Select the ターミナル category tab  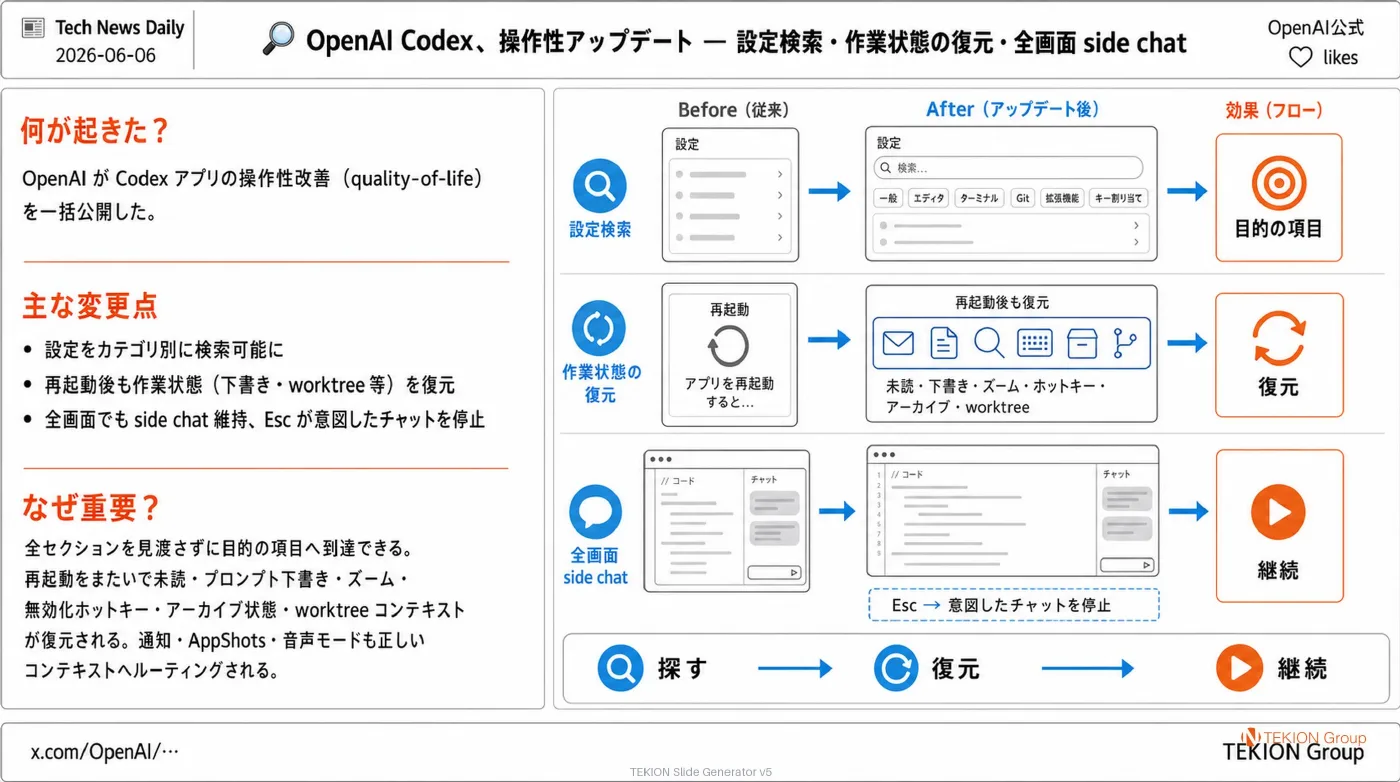979,198
